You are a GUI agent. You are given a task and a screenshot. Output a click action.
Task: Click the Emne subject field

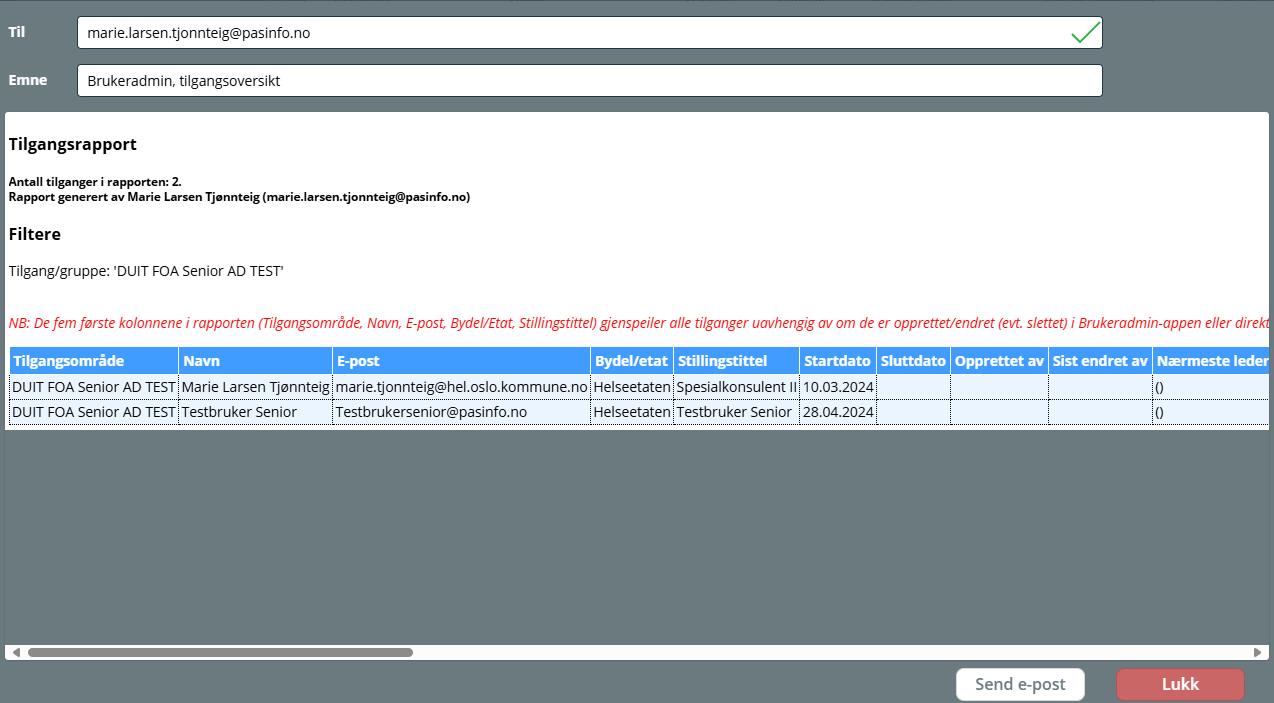[589, 81]
